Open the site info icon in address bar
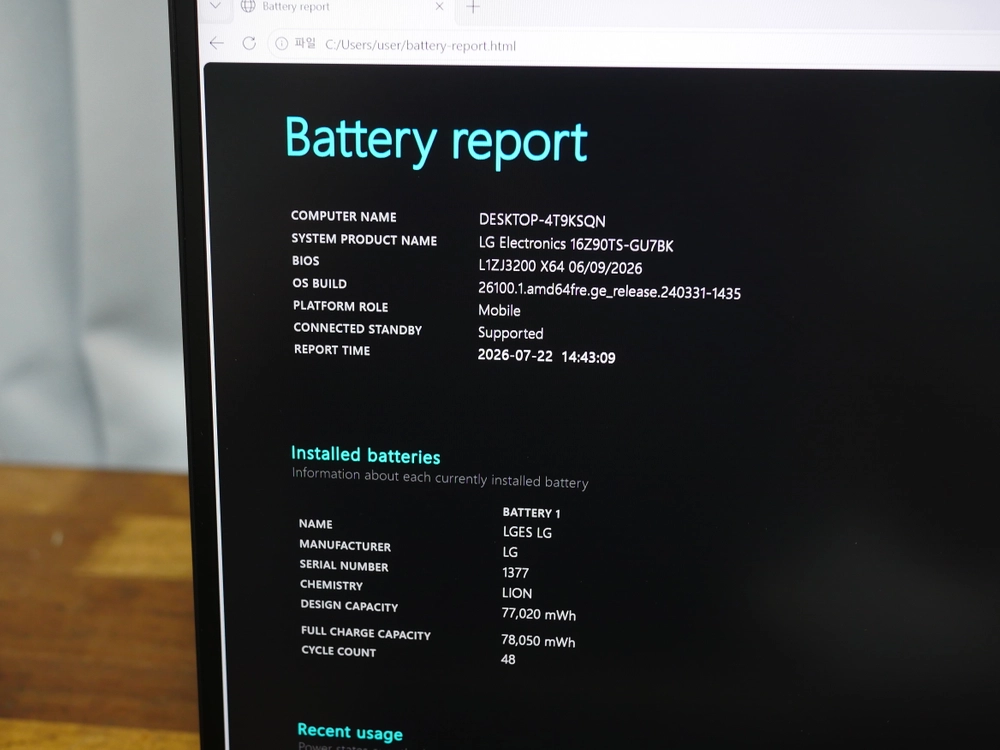The height and width of the screenshot is (750, 1000). click(x=281, y=43)
